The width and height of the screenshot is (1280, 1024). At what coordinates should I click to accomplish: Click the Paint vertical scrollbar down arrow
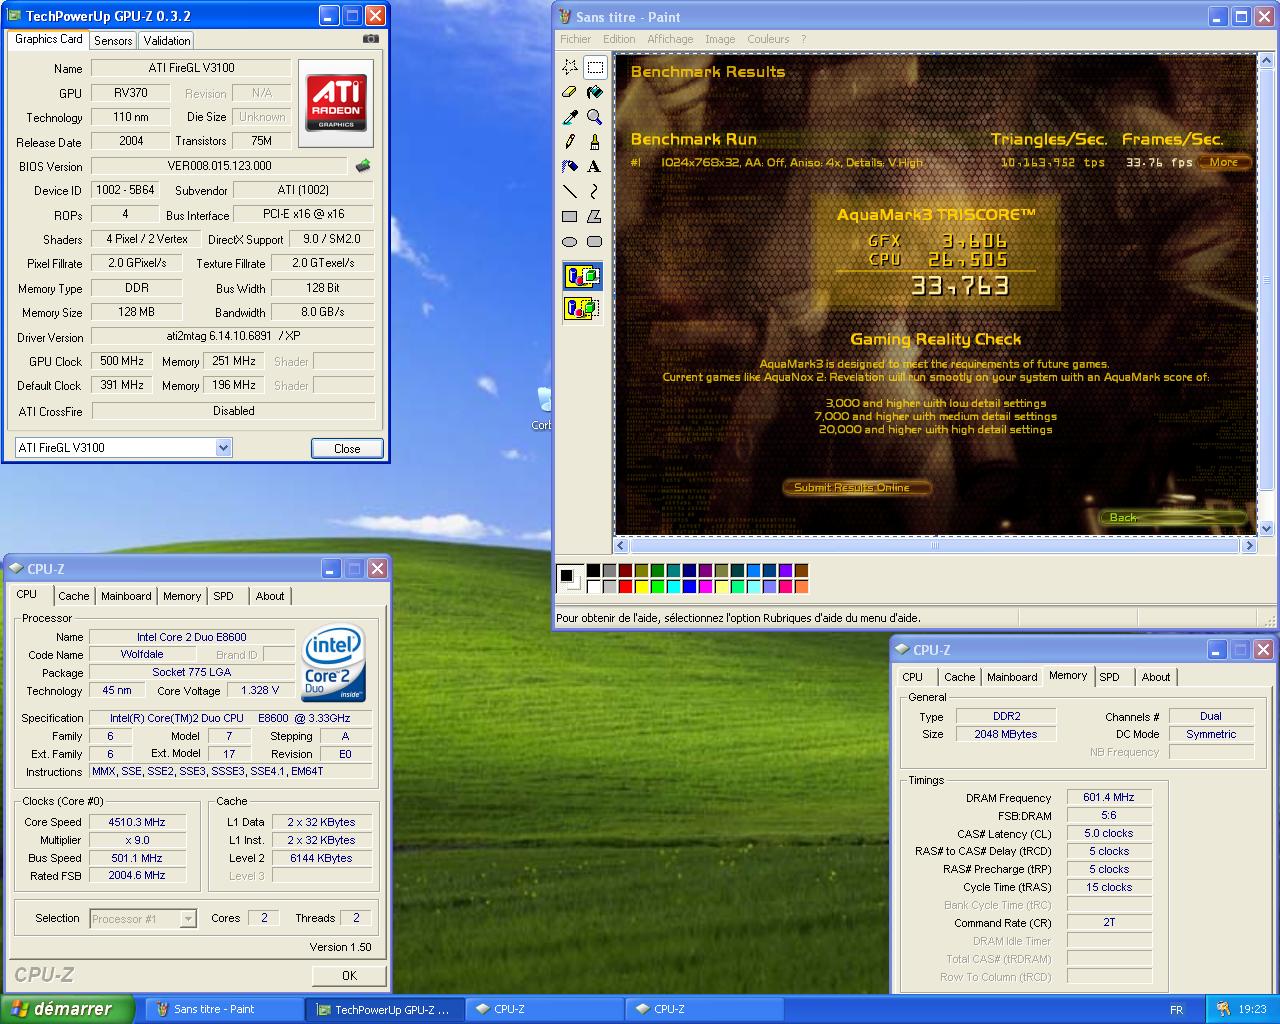1265,528
